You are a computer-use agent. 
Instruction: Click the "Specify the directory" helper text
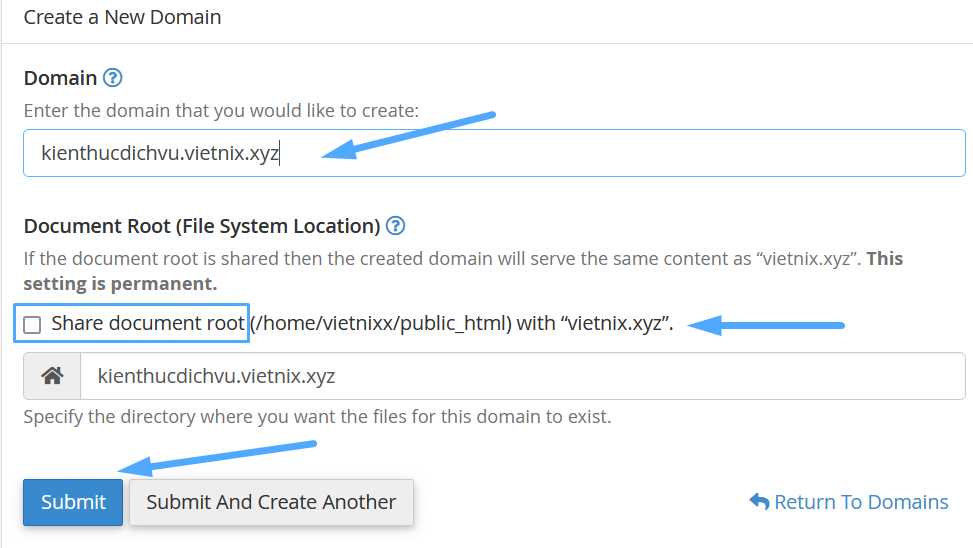click(317, 416)
